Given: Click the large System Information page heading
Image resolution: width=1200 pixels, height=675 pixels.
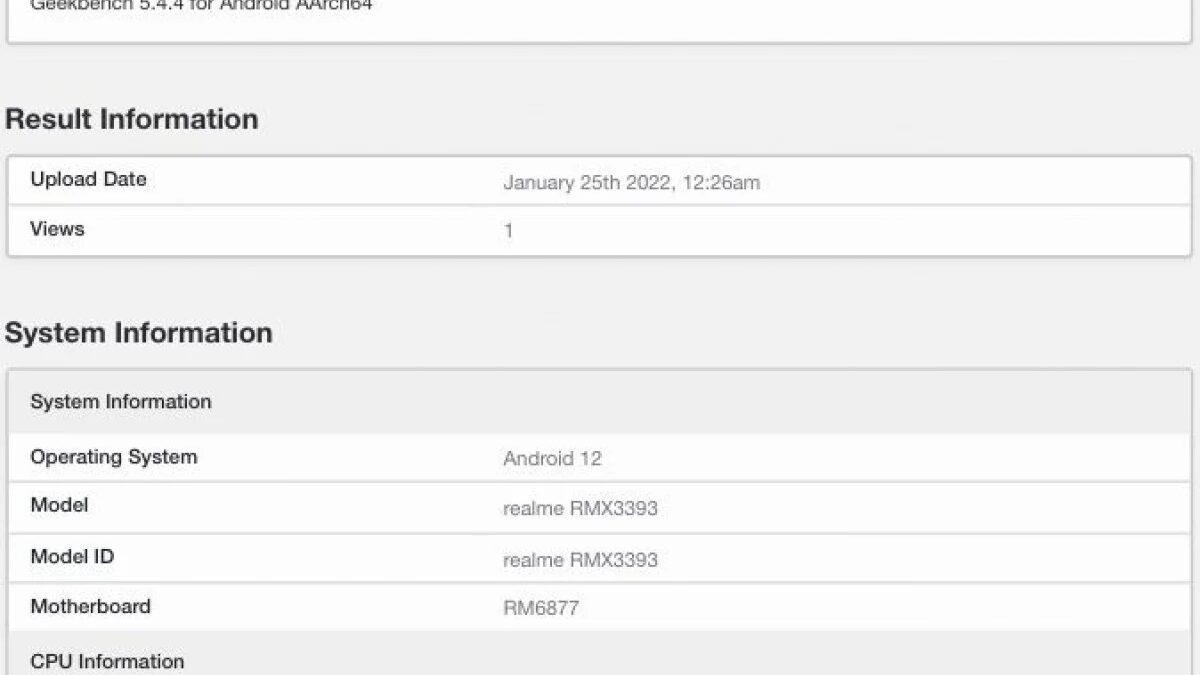Looking at the screenshot, I should 138,333.
